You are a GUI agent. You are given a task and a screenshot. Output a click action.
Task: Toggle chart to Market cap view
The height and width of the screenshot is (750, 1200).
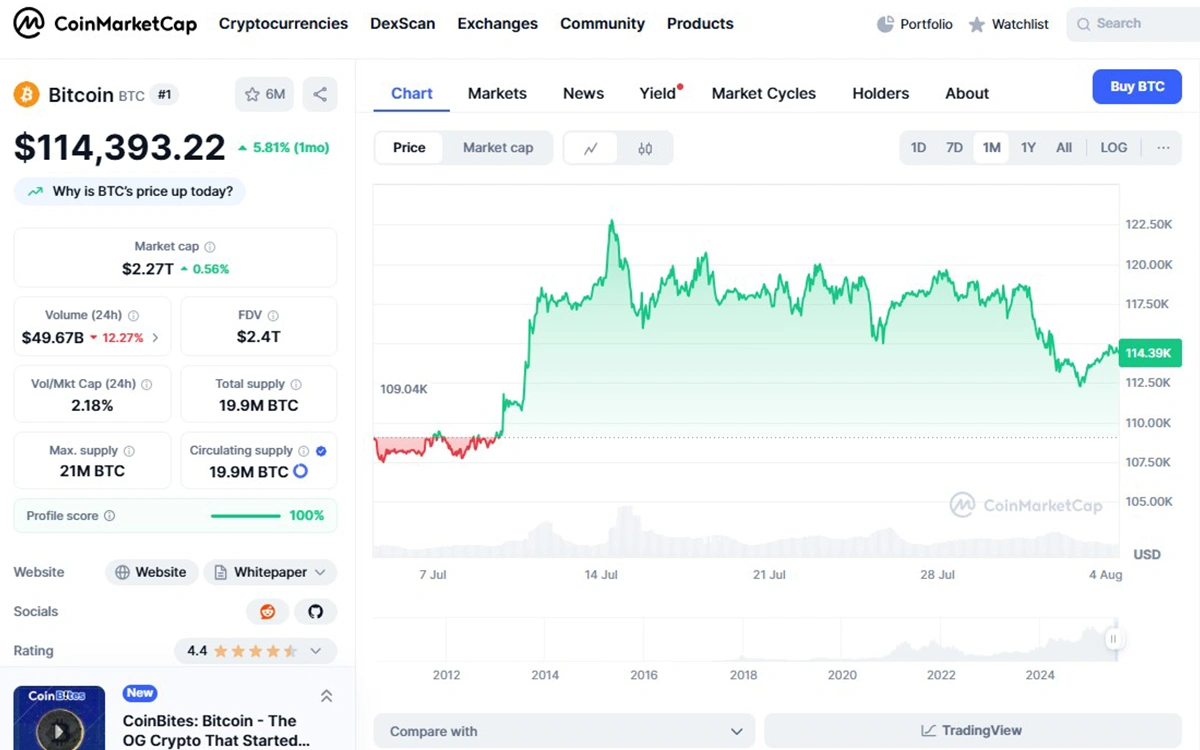[497, 148]
